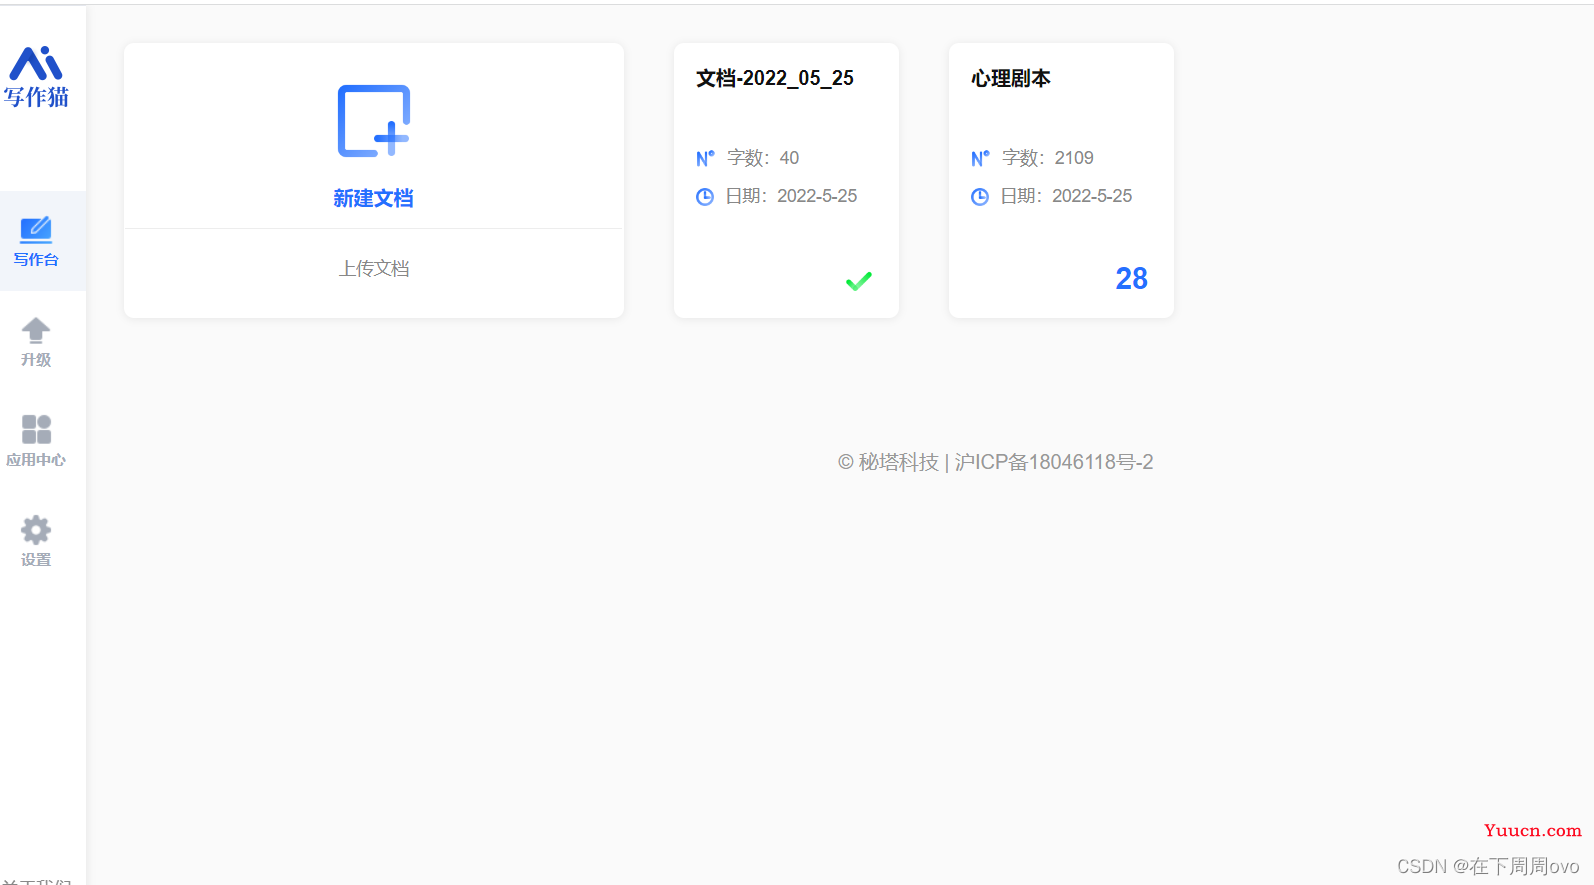Click the 字数: 40 text
Viewport: 1594px width, 885px height.
763,158
